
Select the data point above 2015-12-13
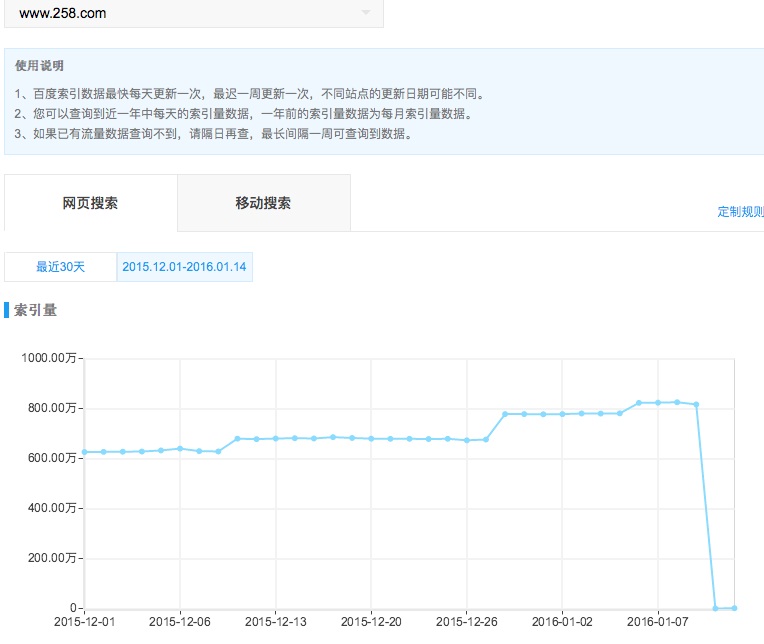tap(276, 438)
